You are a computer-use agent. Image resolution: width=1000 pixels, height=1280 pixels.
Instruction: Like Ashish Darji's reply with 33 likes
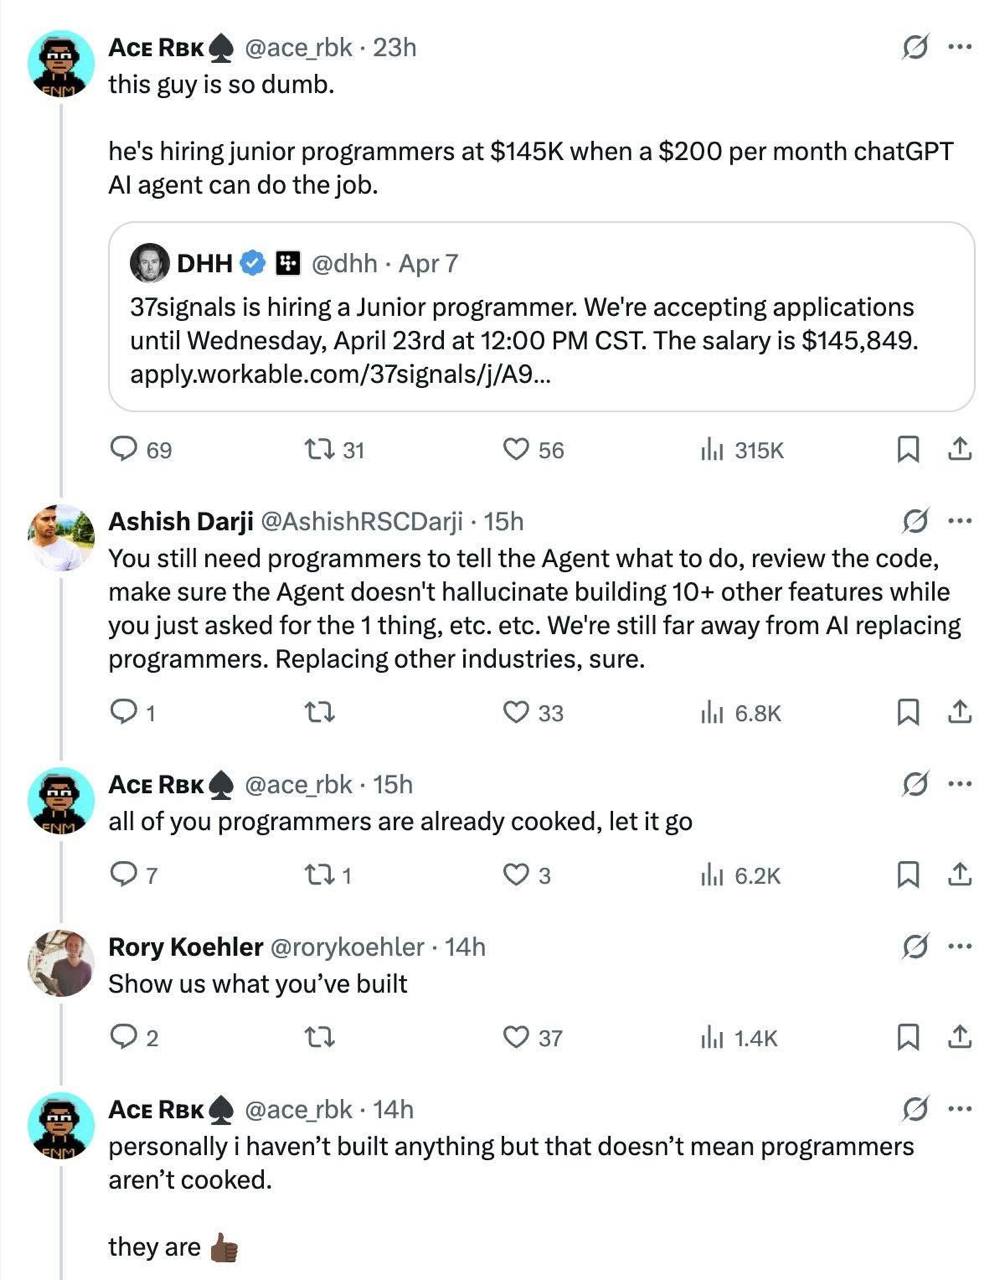tap(516, 712)
